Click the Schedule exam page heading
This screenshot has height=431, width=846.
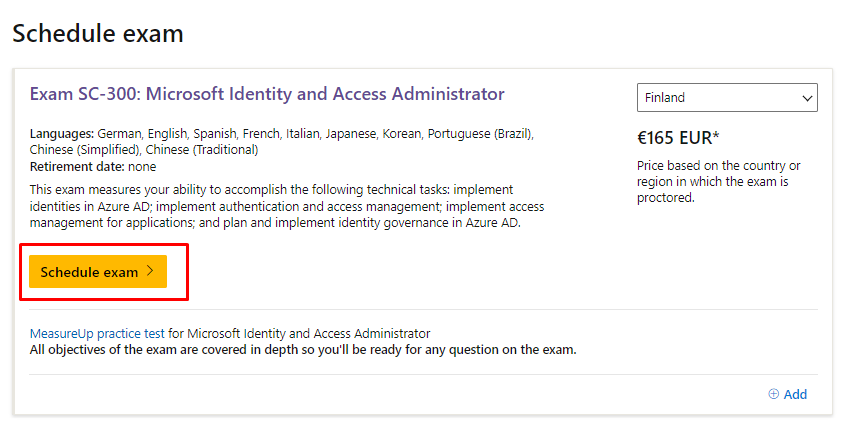pos(98,33)
